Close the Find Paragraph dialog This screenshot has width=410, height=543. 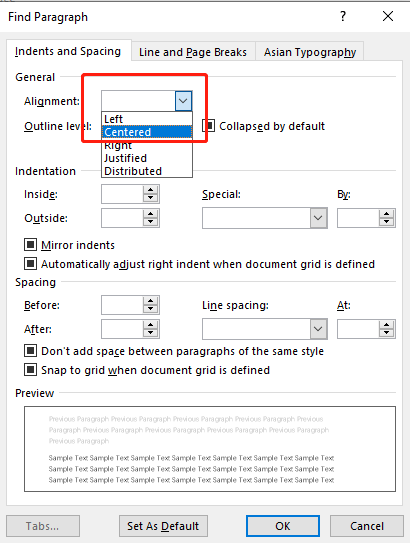[x=388, y=16]
